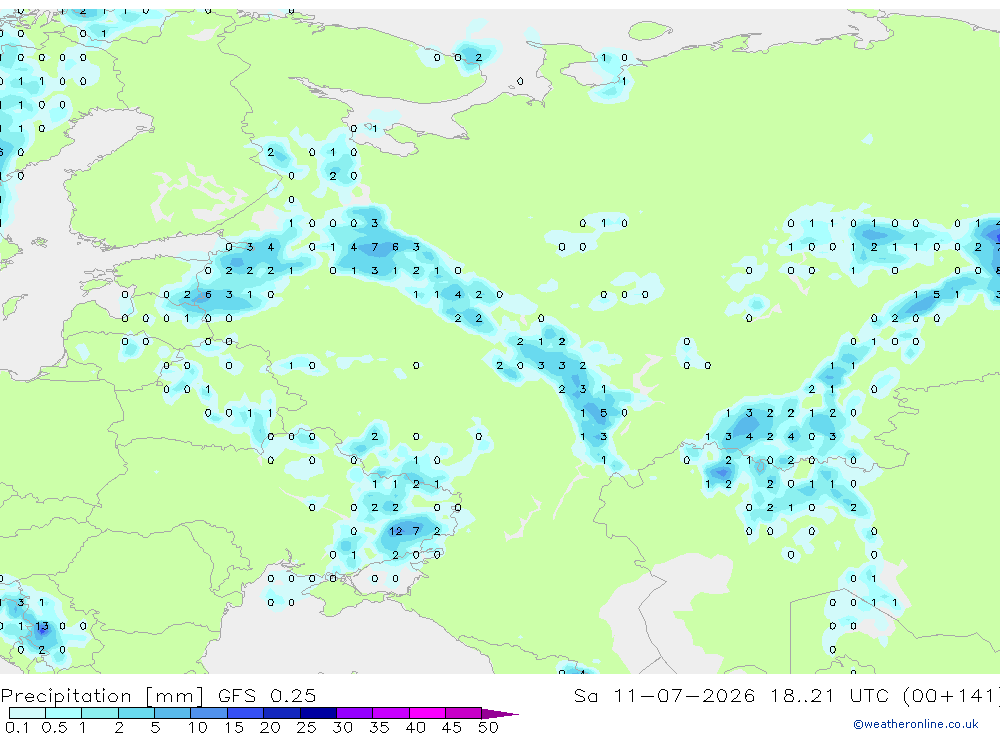The width and height of the screenshot is (1000, 733).
Task: Select legend swatch between 15 and 20
Action: [246, 713]
